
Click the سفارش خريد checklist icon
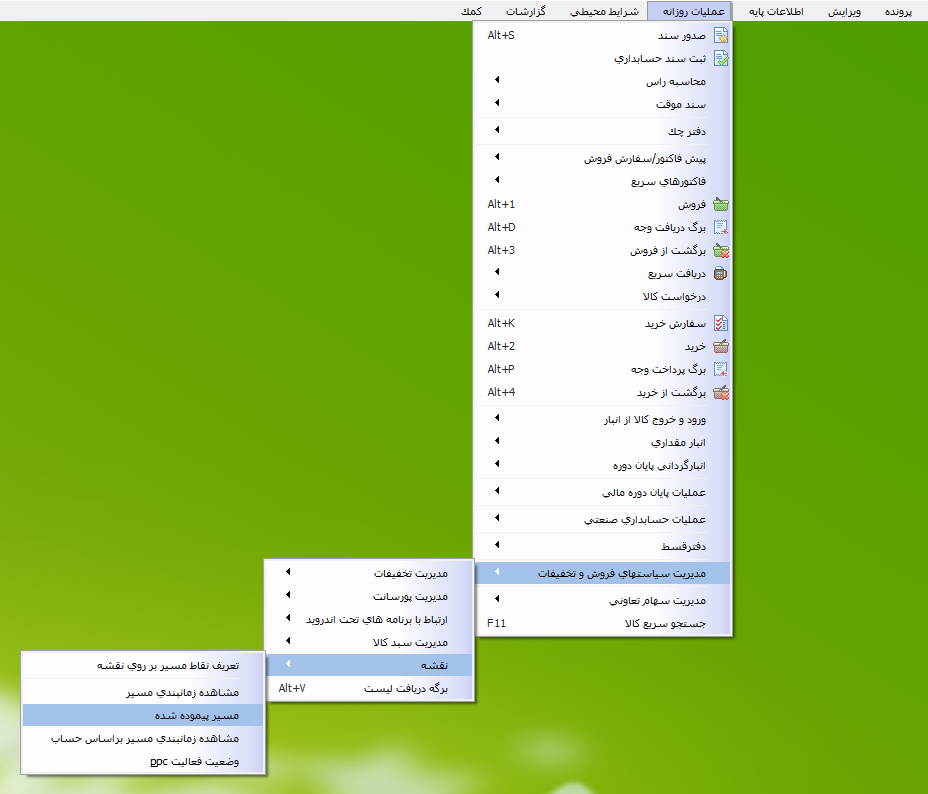[720, 323]
